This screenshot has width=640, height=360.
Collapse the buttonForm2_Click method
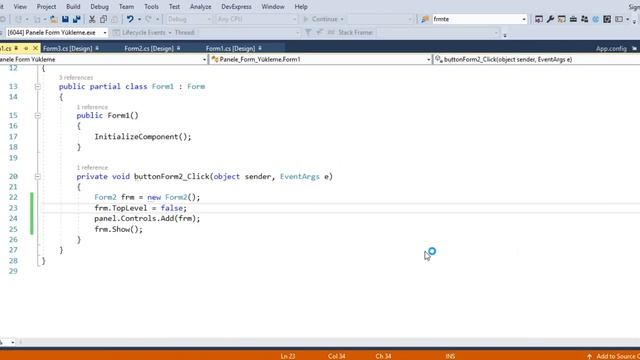pos(38,177)
